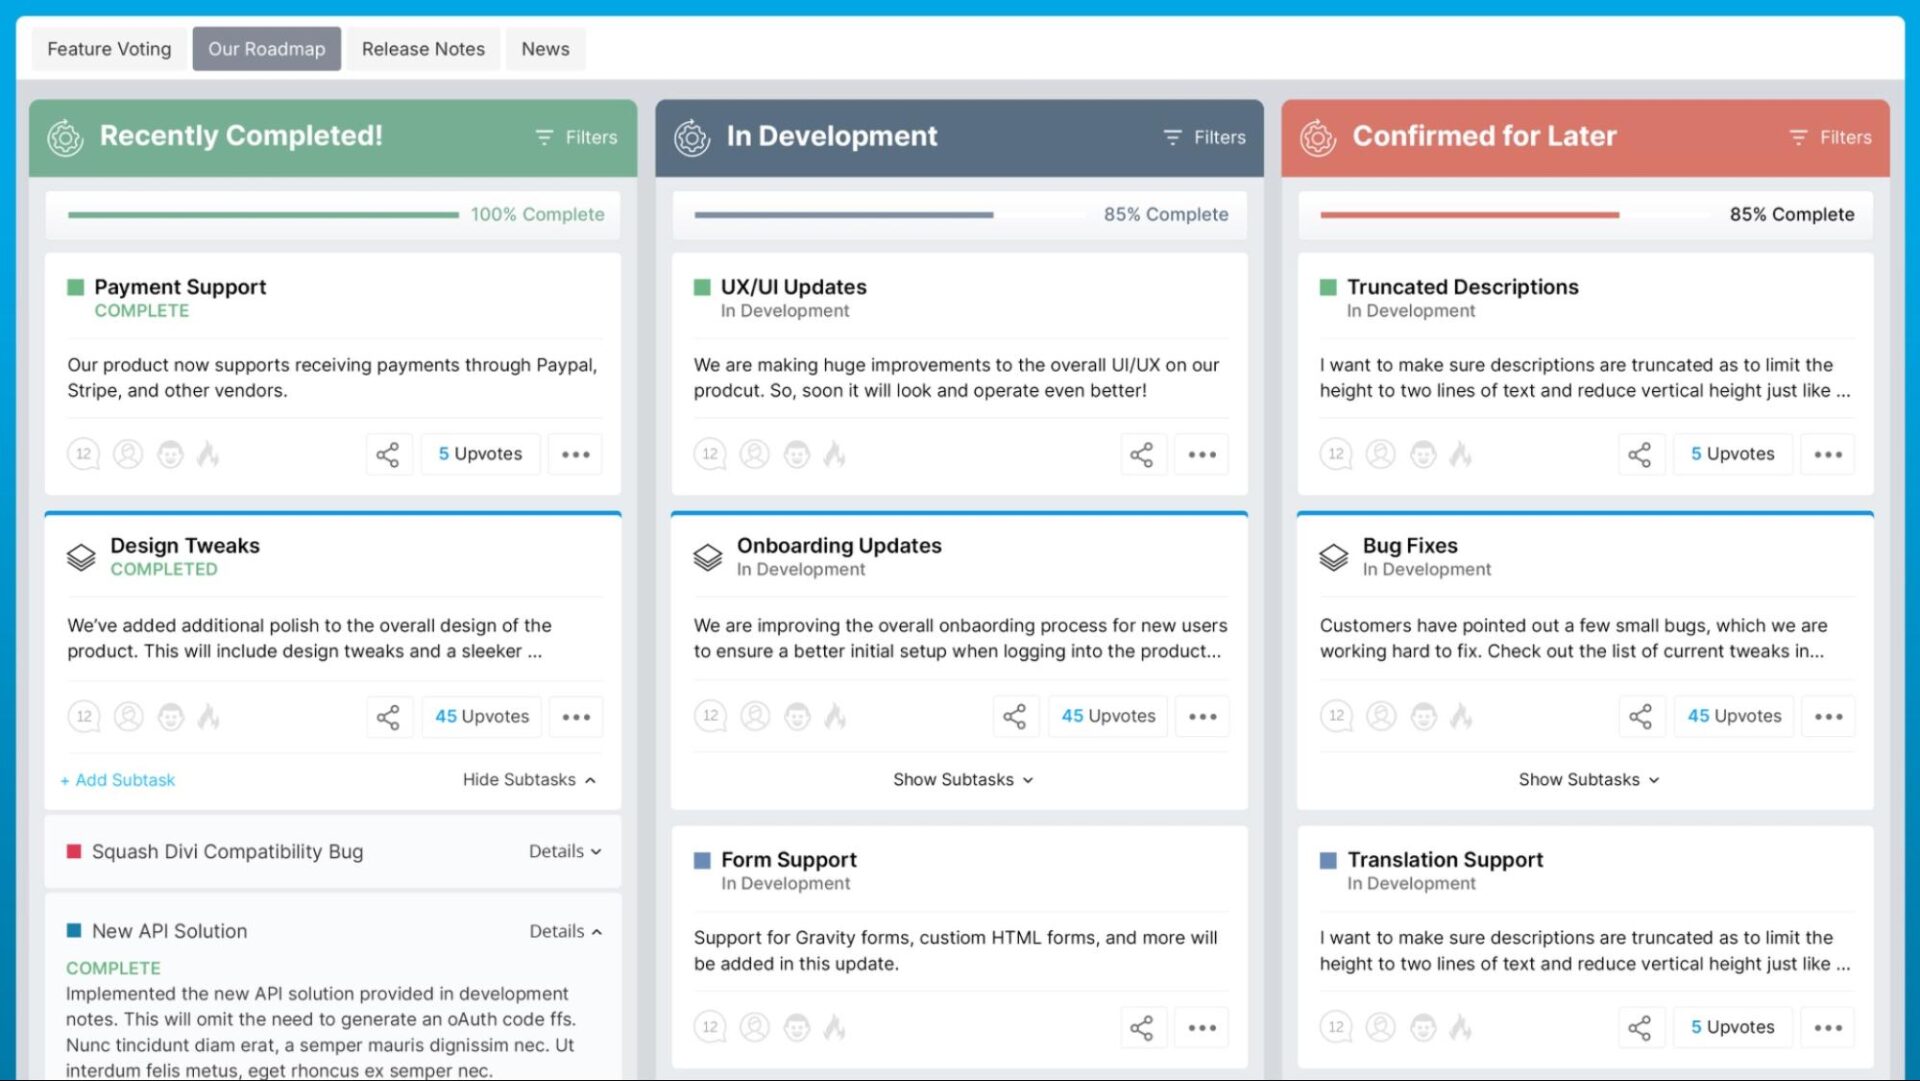Screen dimensions: 1920x1081
Task: Click the roadmap gear icon in Confirmed for Later header
Action: (x=1317, y=136)
